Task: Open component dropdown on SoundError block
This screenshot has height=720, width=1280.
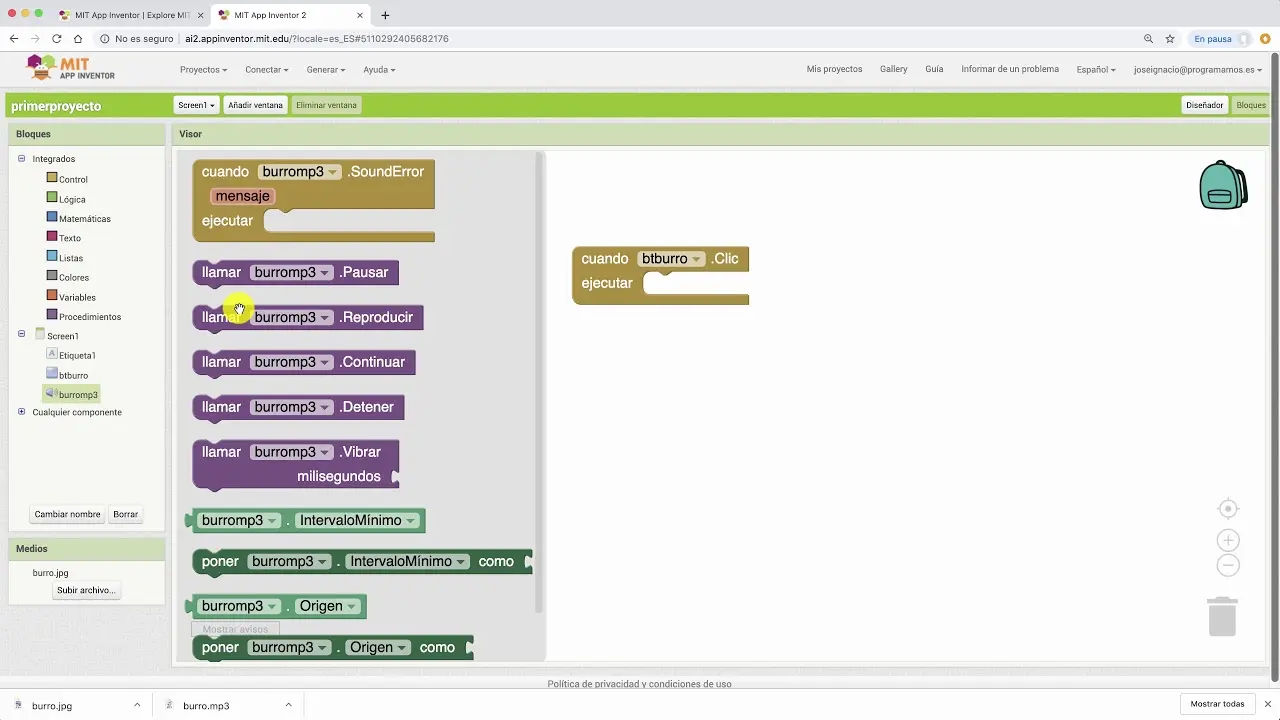Action: pos(333,172)
